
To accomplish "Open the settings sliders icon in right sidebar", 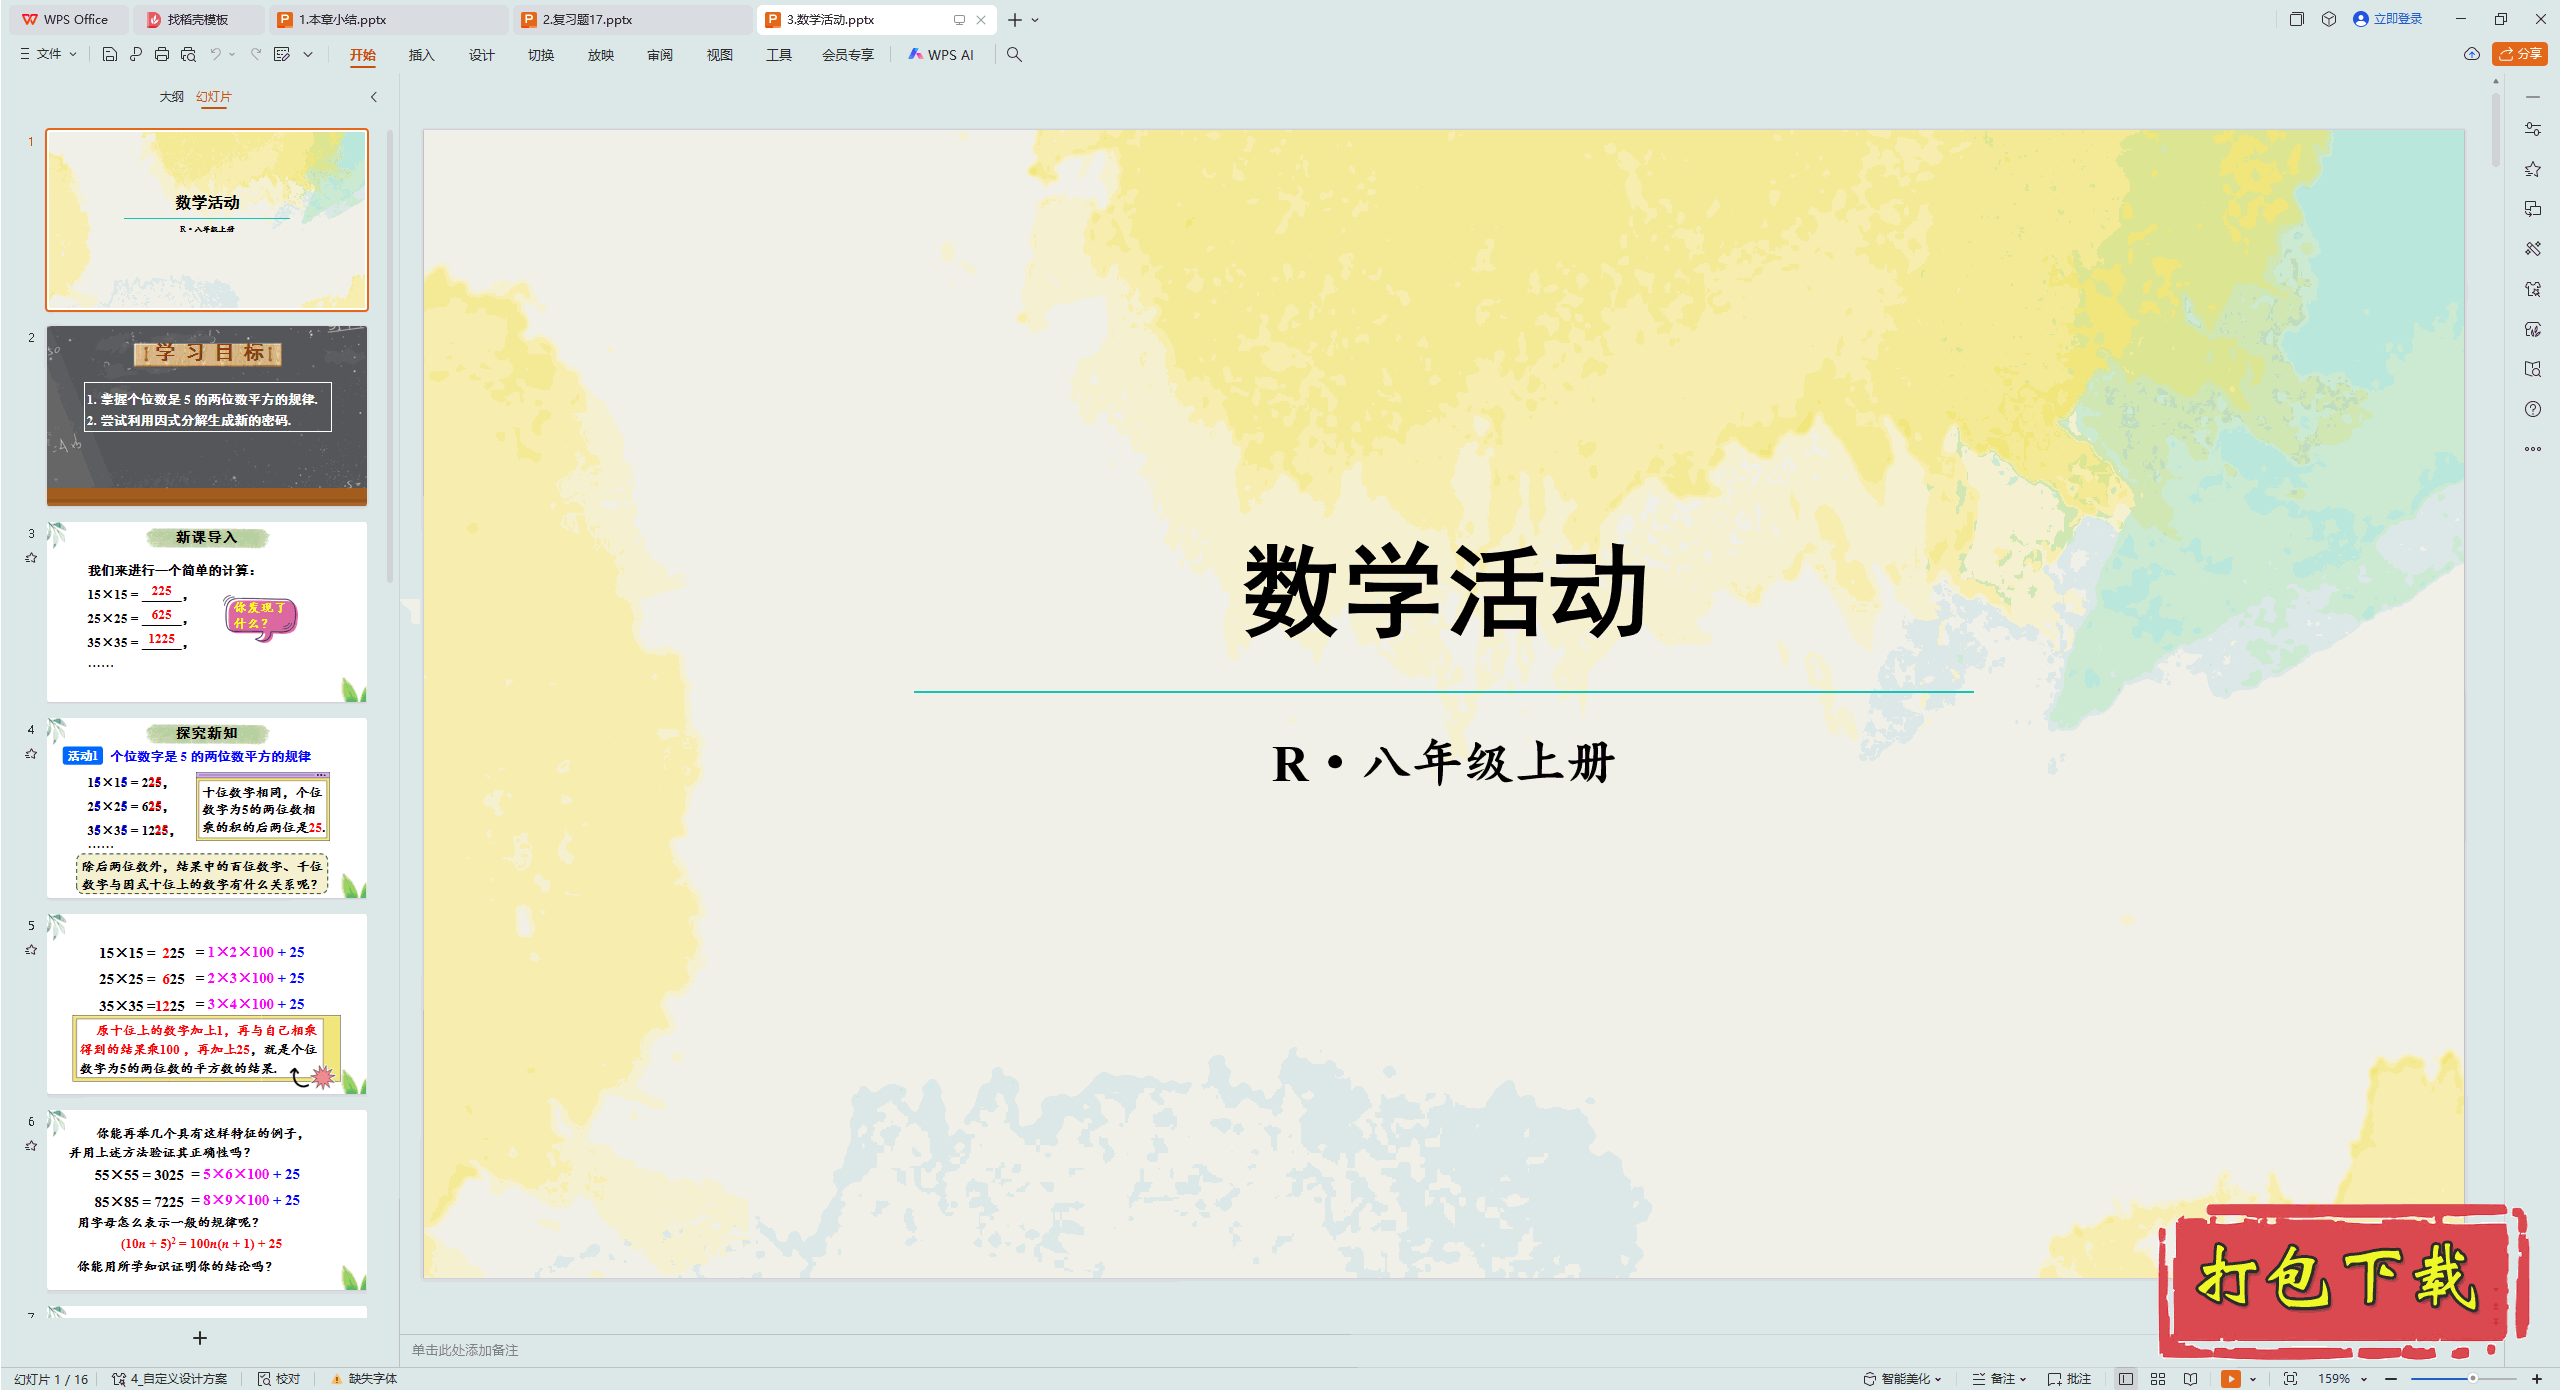I will [x=2533, y=129].
